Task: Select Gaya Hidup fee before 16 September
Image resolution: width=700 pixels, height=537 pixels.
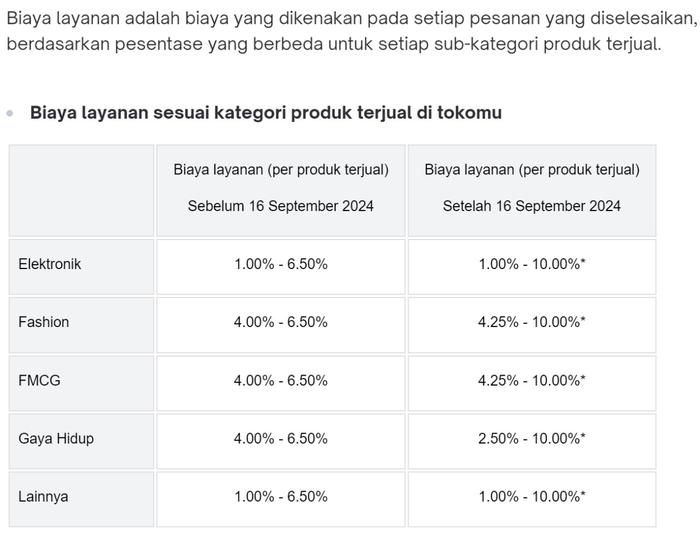Action: click(281, 439)
